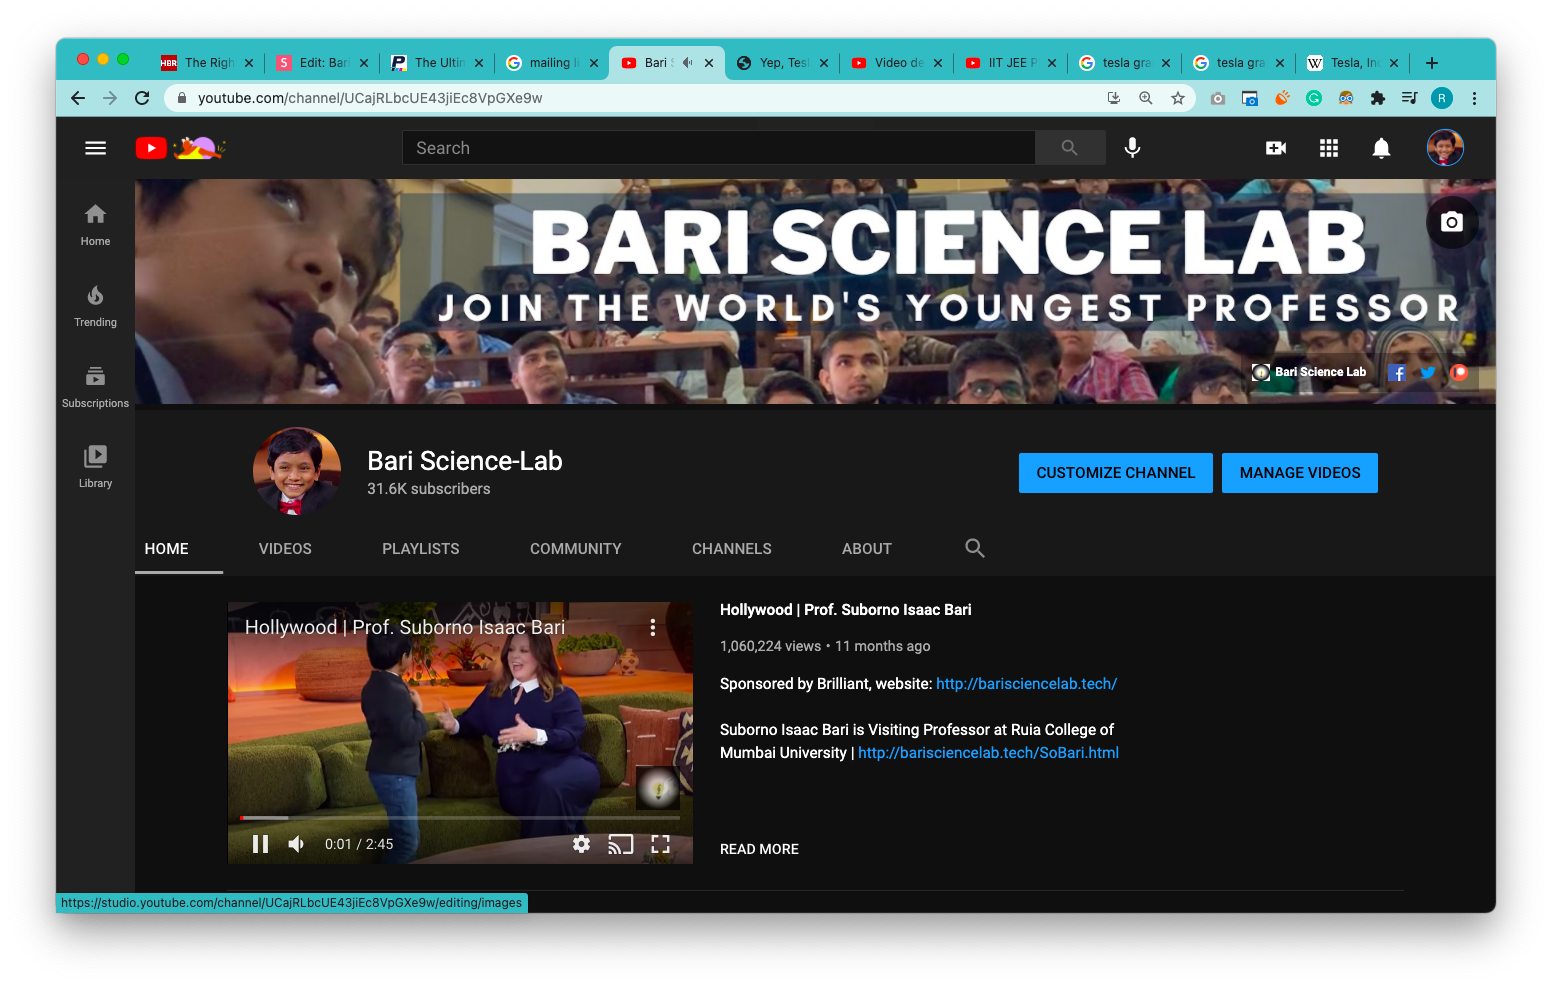The height and width of the screenshot is (987, 1552).
Task: Pause the featured video
Action: tap(260, 844)
